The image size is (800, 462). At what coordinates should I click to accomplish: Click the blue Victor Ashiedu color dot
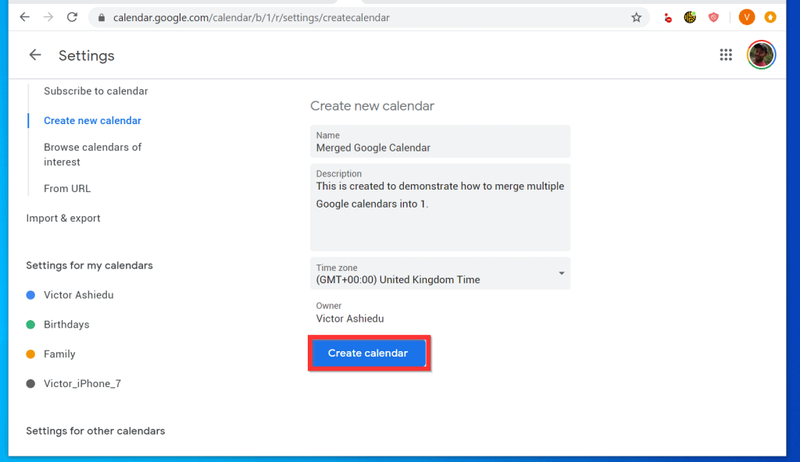point(31,295)
